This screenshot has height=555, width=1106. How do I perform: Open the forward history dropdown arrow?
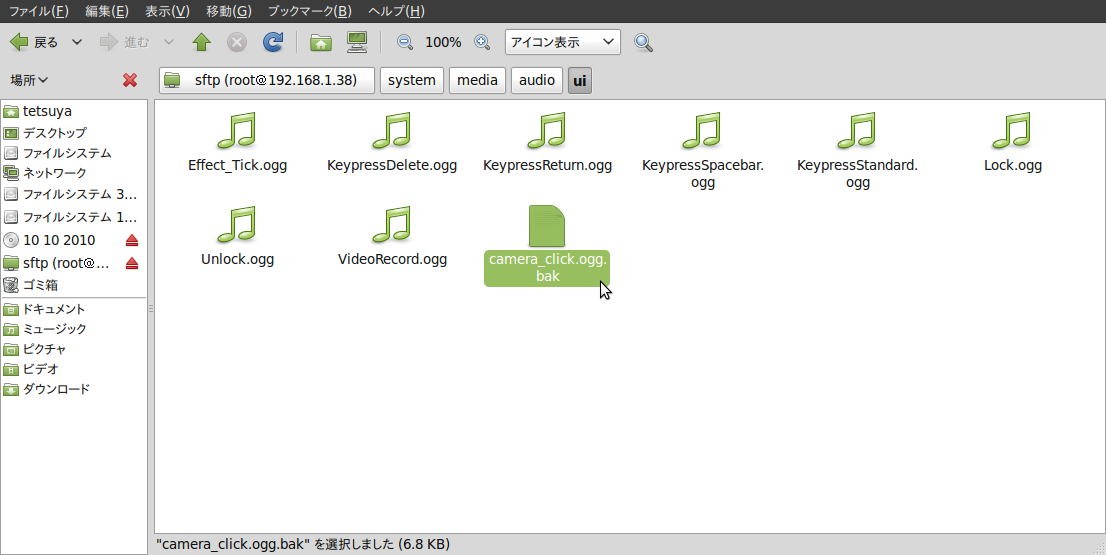[169, 42]
